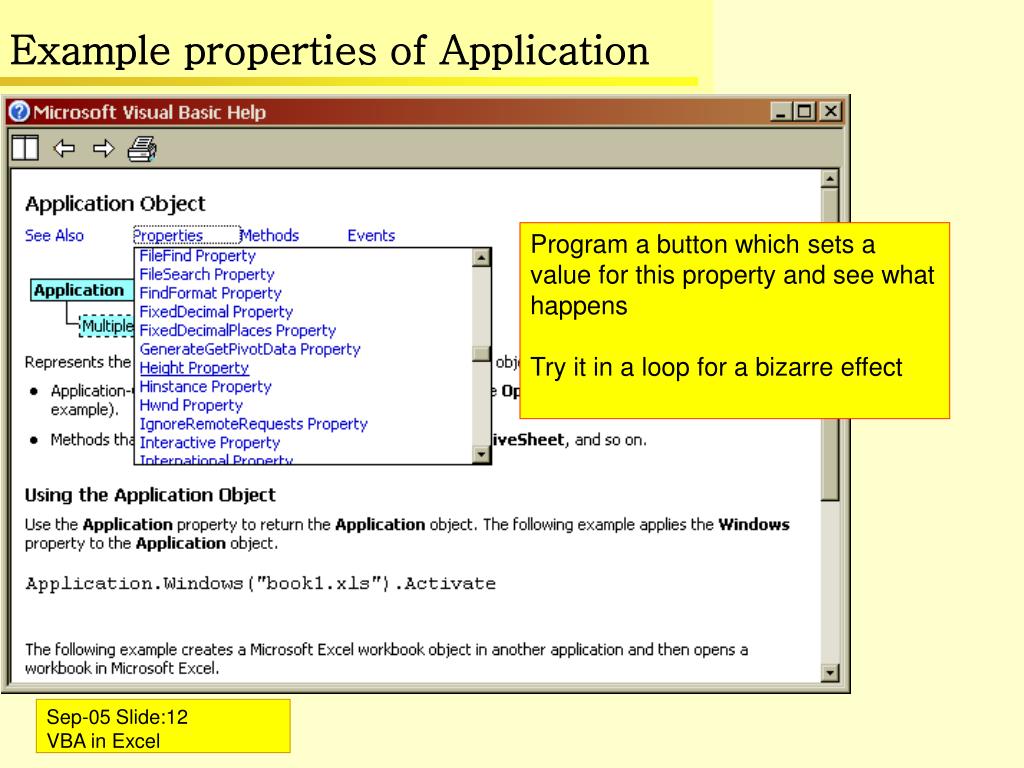Click the help window vertical scrollbar thumb

point(829,345)
